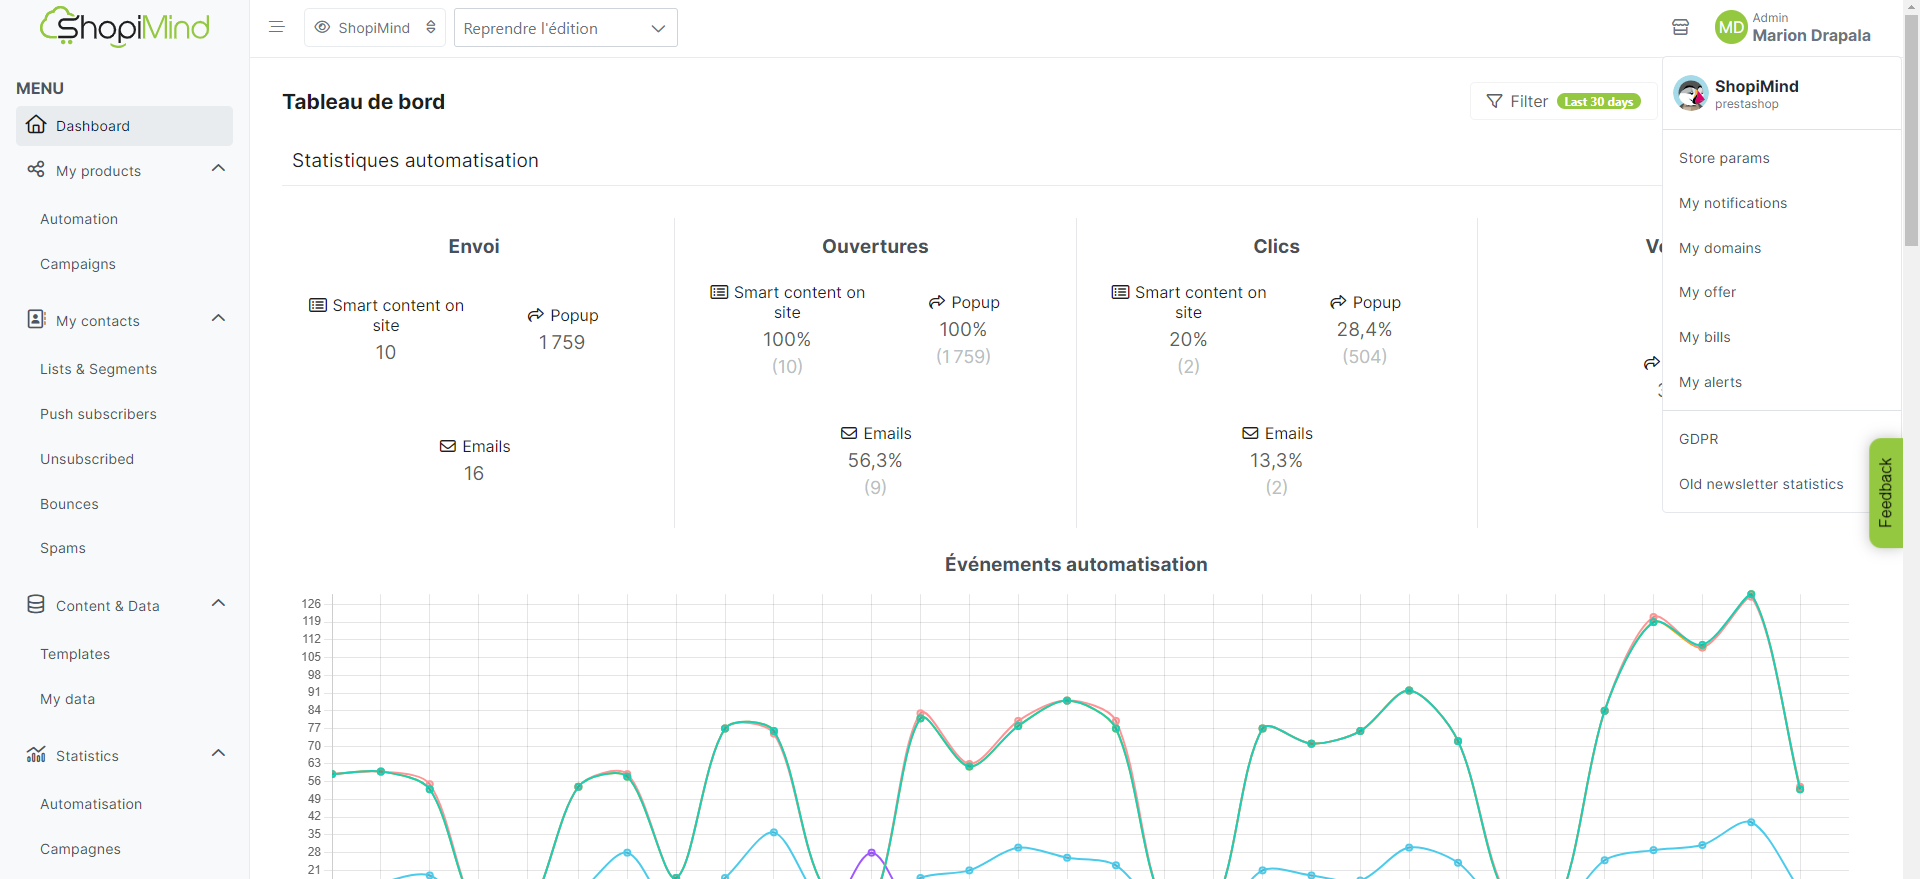Toggle the hamburger sidebar menu icon

point(277,27)
